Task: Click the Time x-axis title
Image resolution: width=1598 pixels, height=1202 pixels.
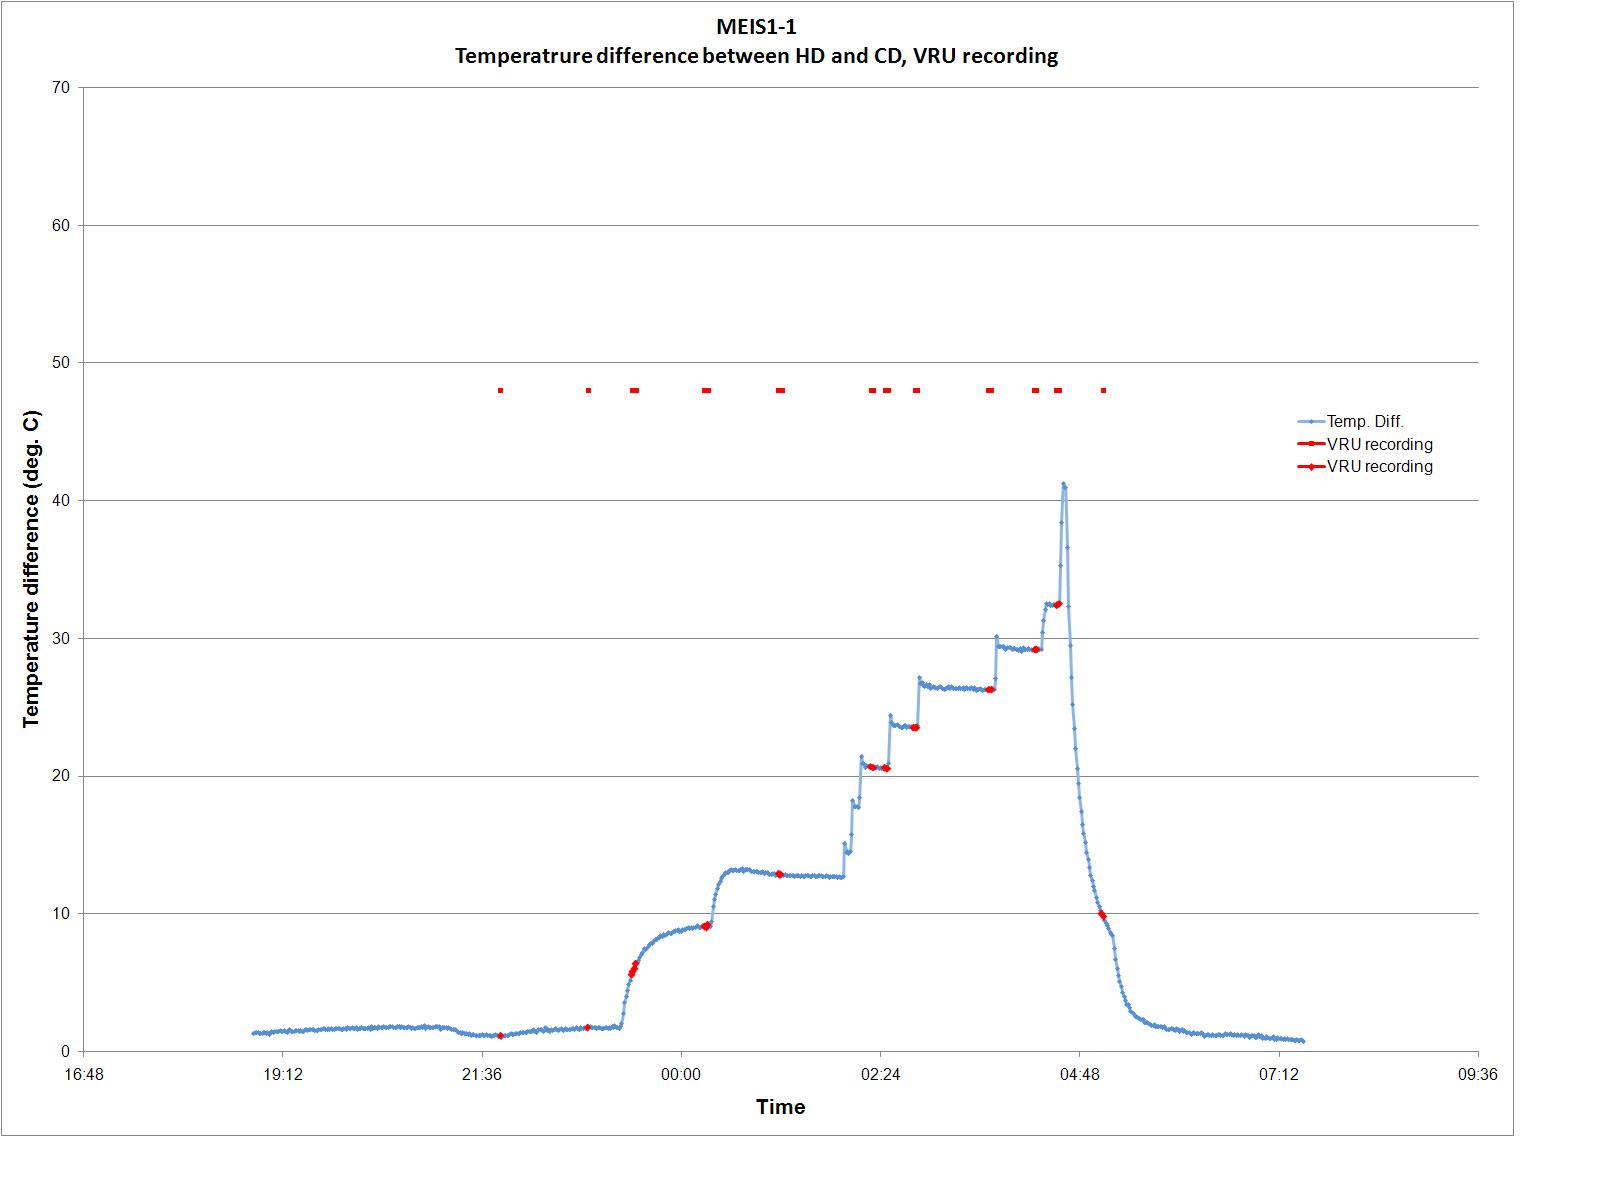Action: pos(780,1106)
